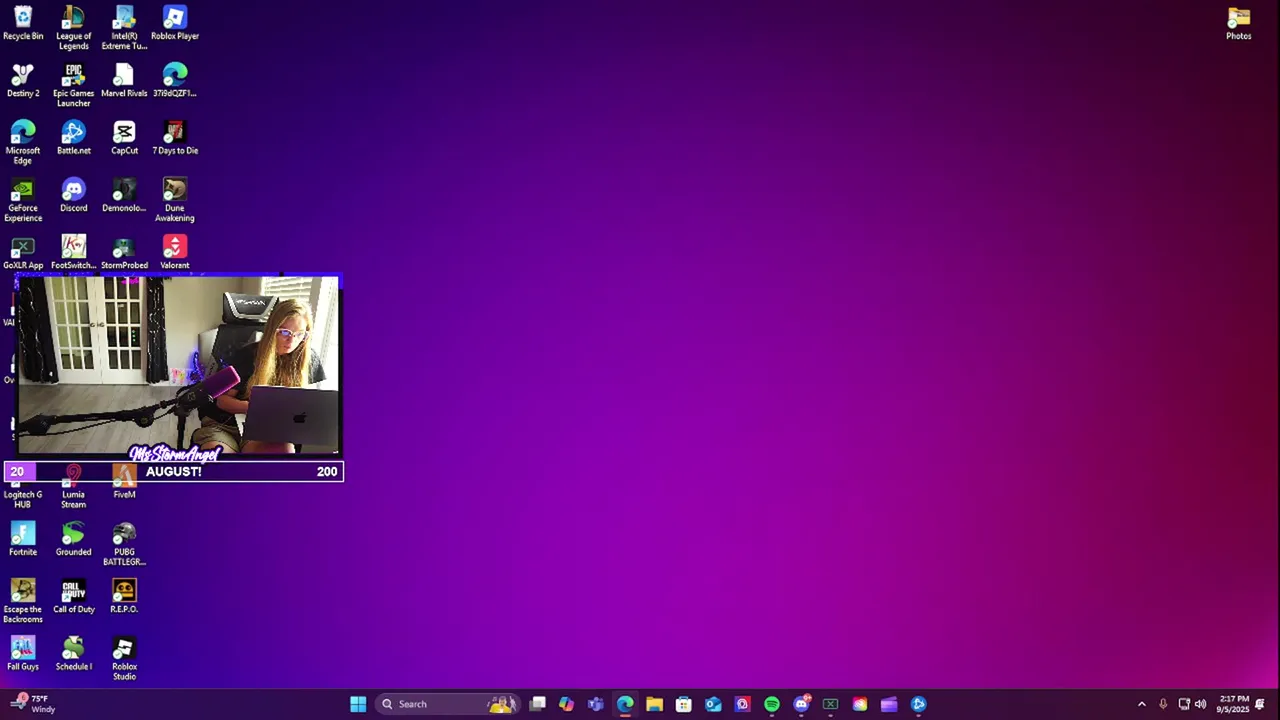The image size is (1280, 720).
Task: Select the Microsoft Edge desktop shortcut
Action: click(23, 143)
